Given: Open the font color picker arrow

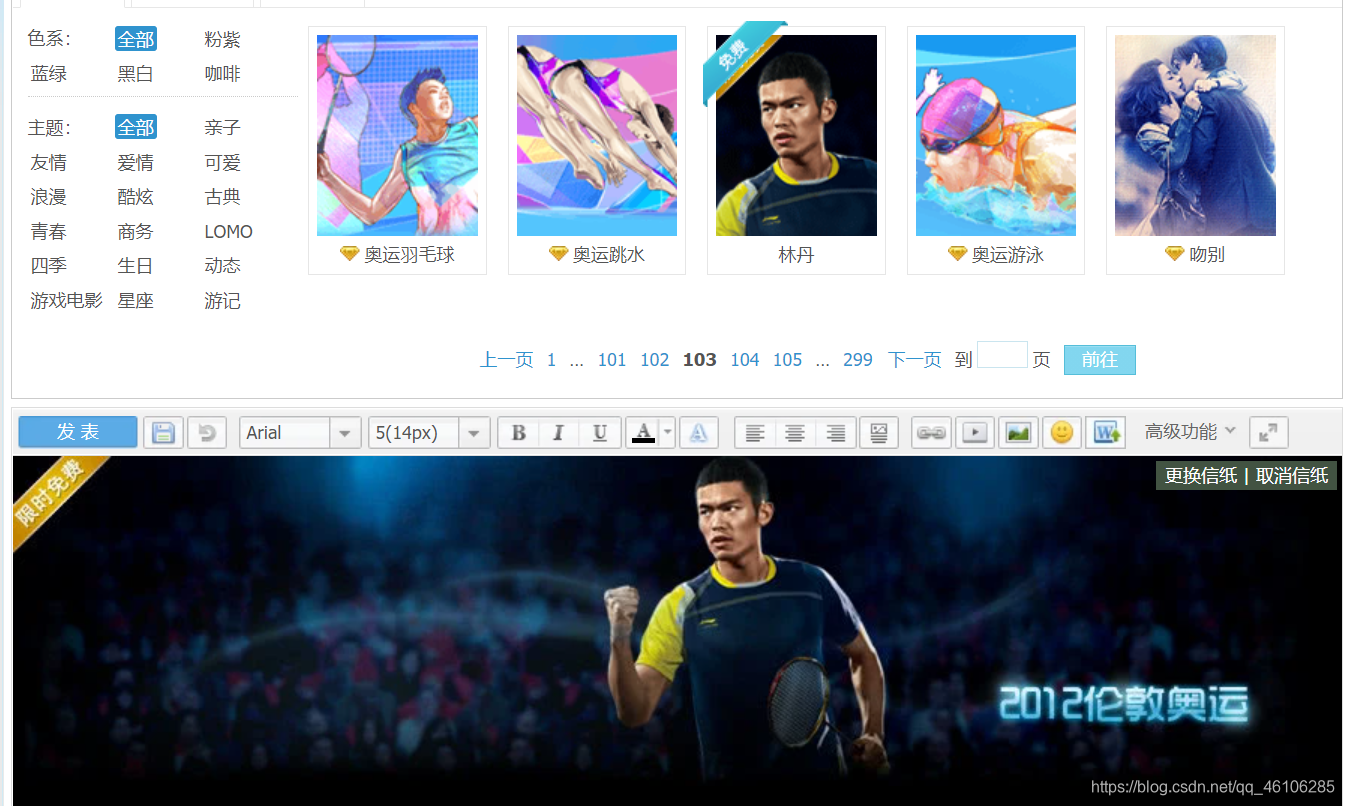Looking at the screenshot, I should 668,432.
